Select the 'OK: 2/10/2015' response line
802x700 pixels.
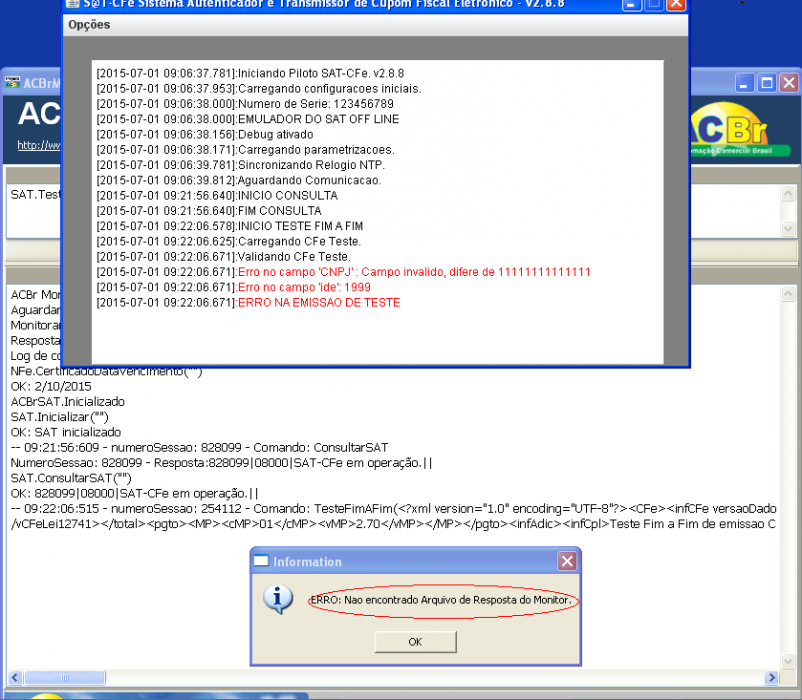(x=51, y=386)
